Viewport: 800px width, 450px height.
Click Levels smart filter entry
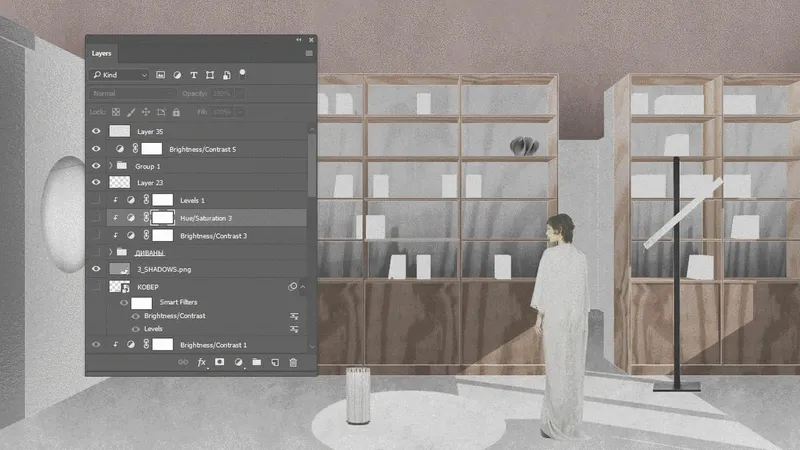point(153,329)
